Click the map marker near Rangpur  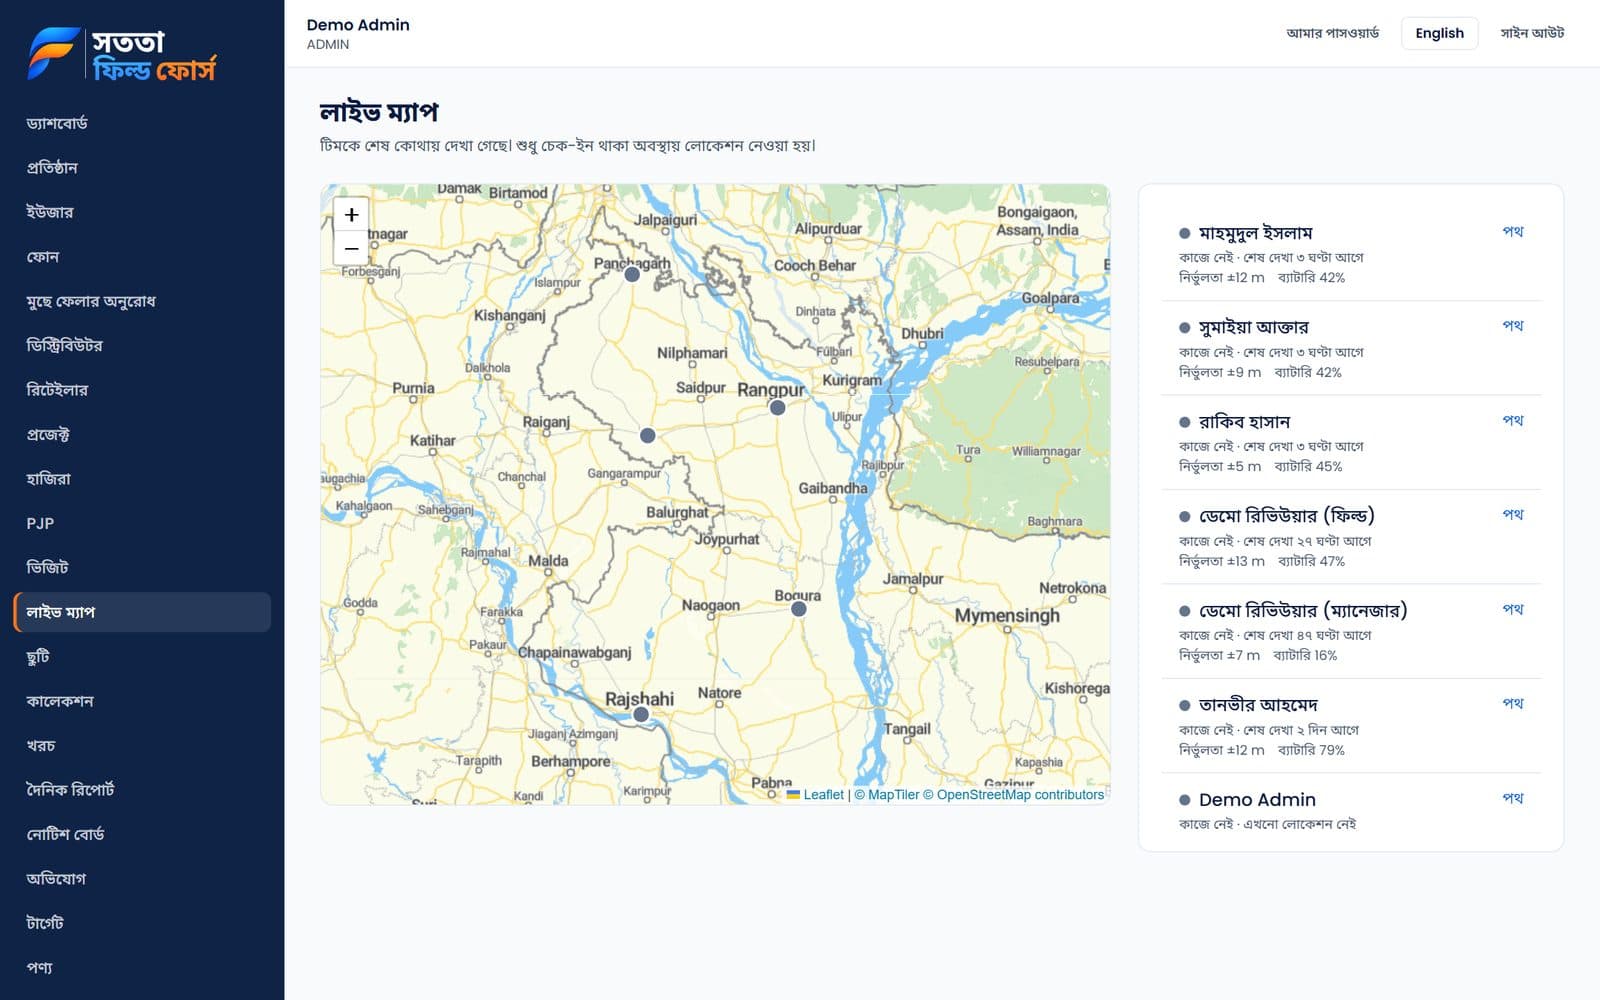[x=777, y=407]
